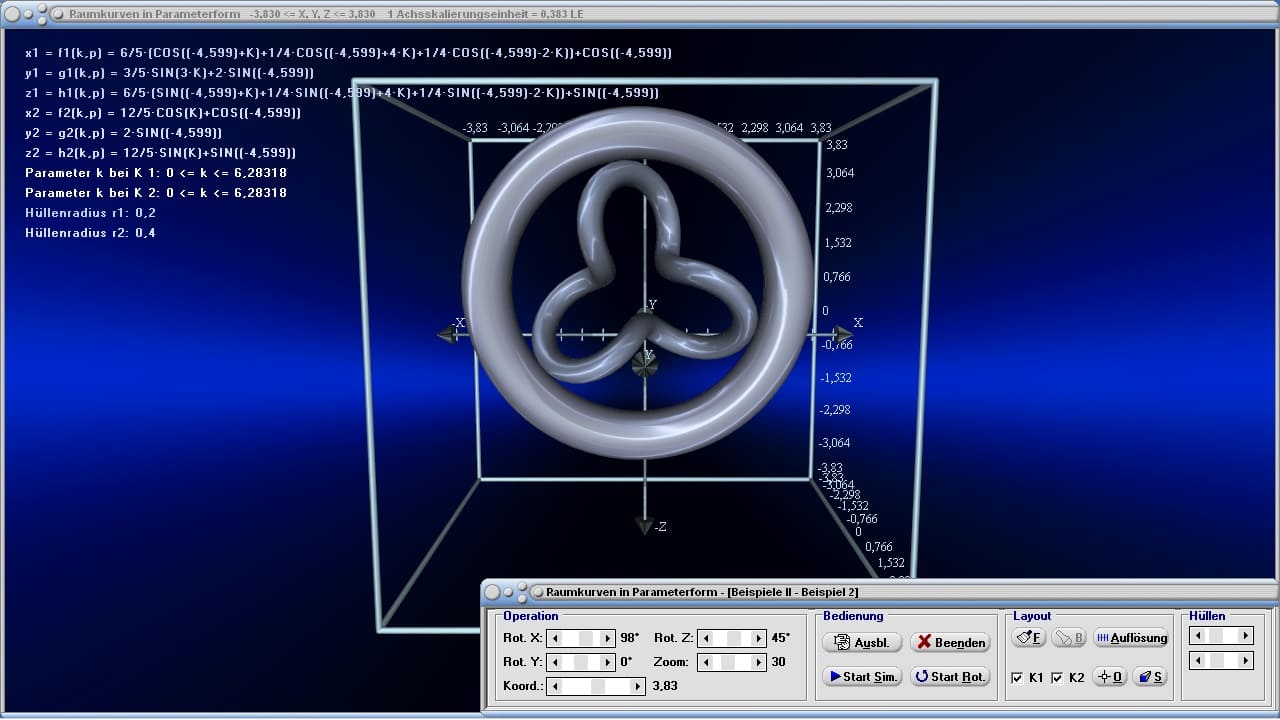
Task: Click the main window title bar 'Raumkurven in Parameterform'
Action: click(x=640, y=14)
